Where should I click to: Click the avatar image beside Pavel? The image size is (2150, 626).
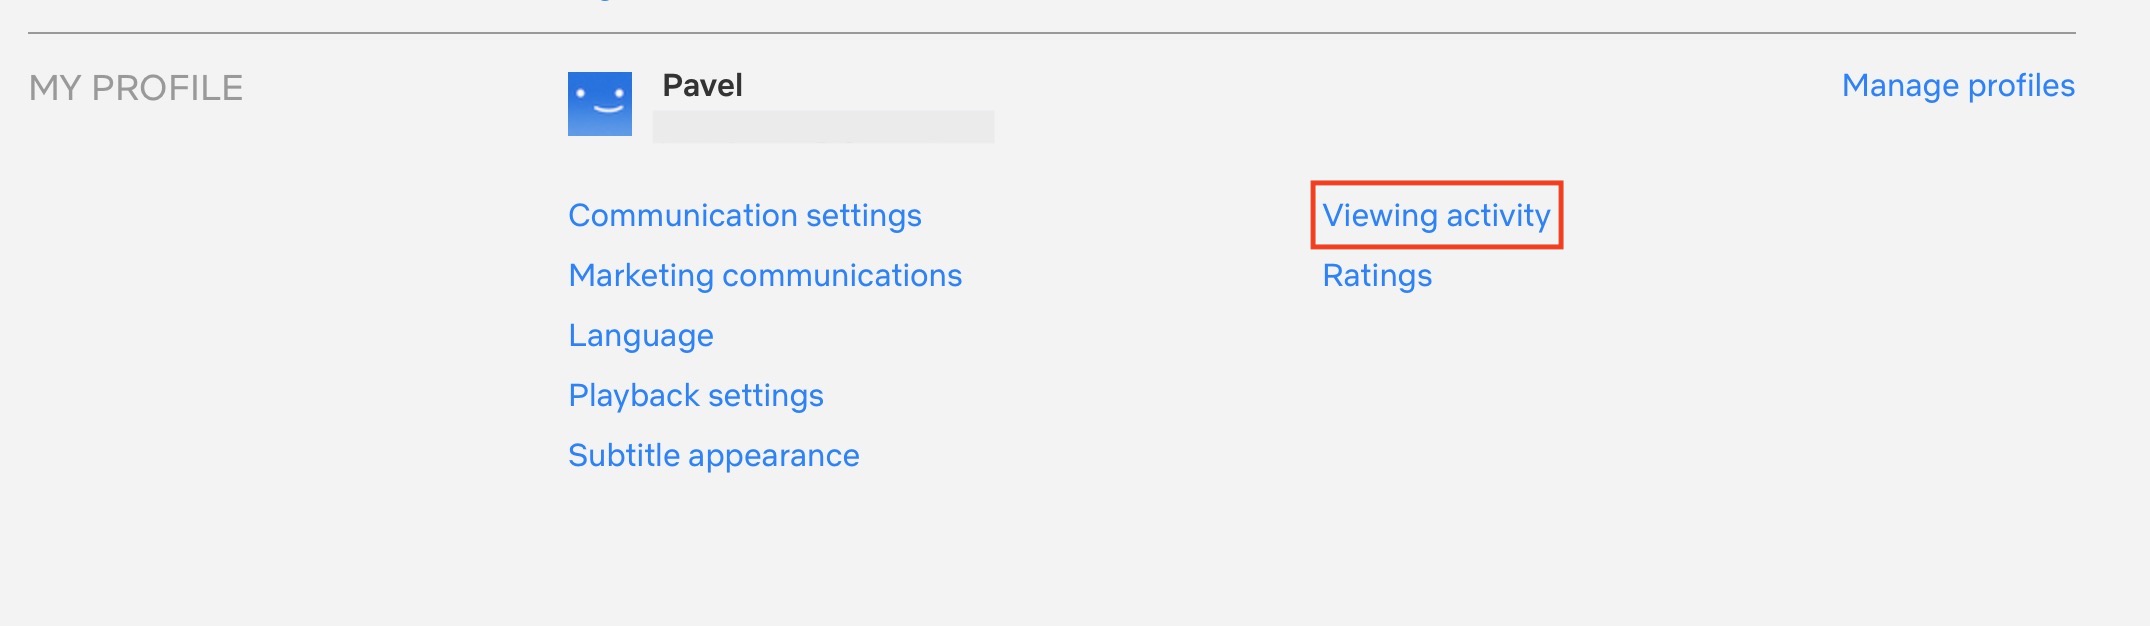tap(600, 104)
